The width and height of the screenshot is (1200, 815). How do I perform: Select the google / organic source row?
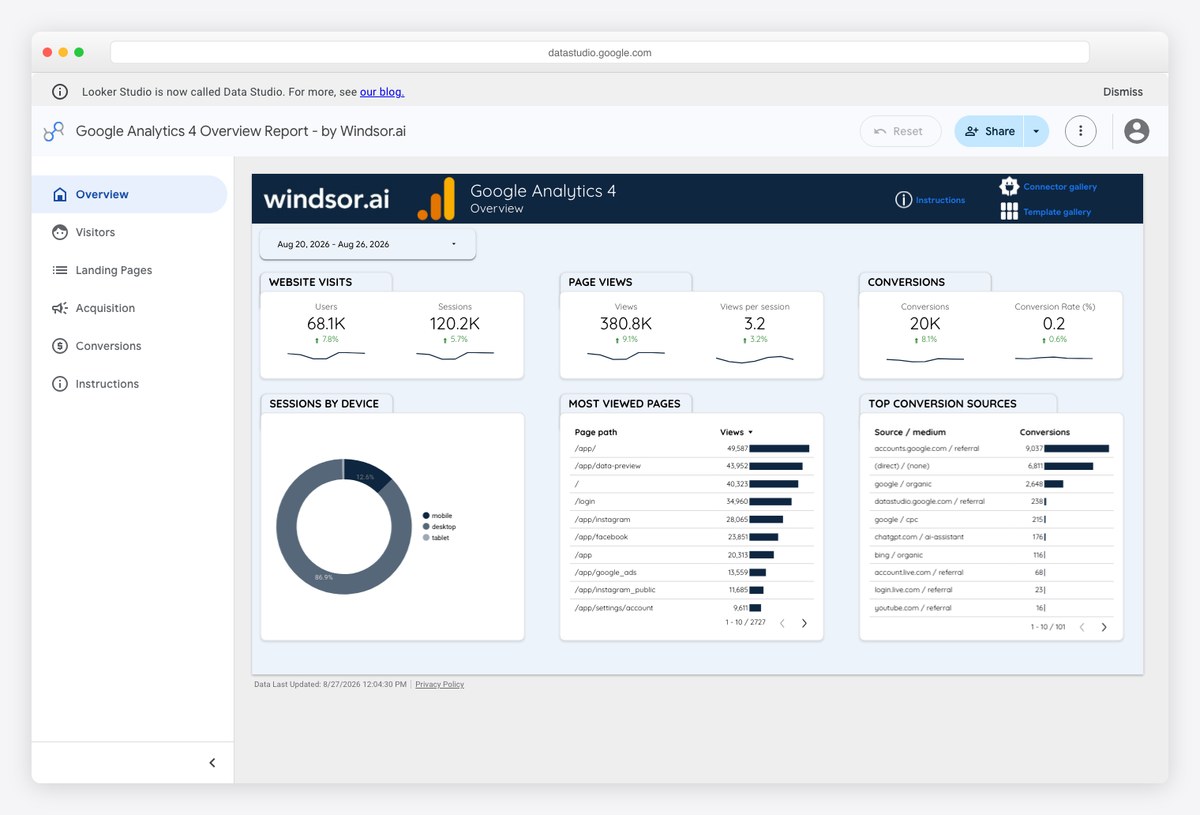point(992,484)
